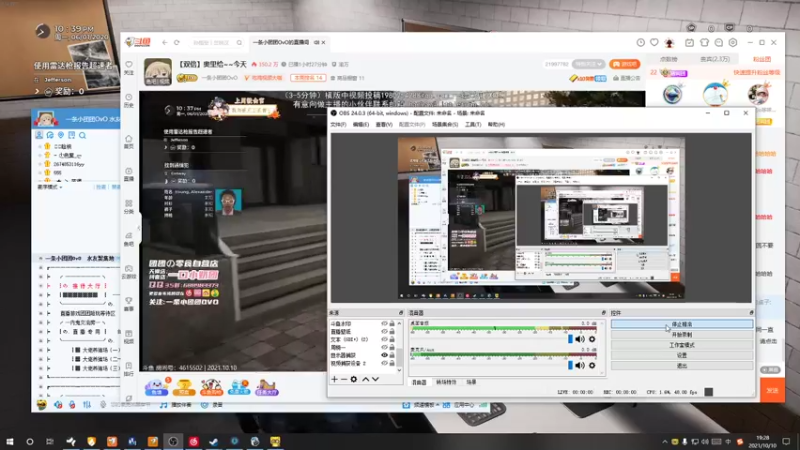Open 自由模式 mode dropdown in chat window
Image resolution: width=800 pixels, height=450 pixels.
tap(49, 187)
